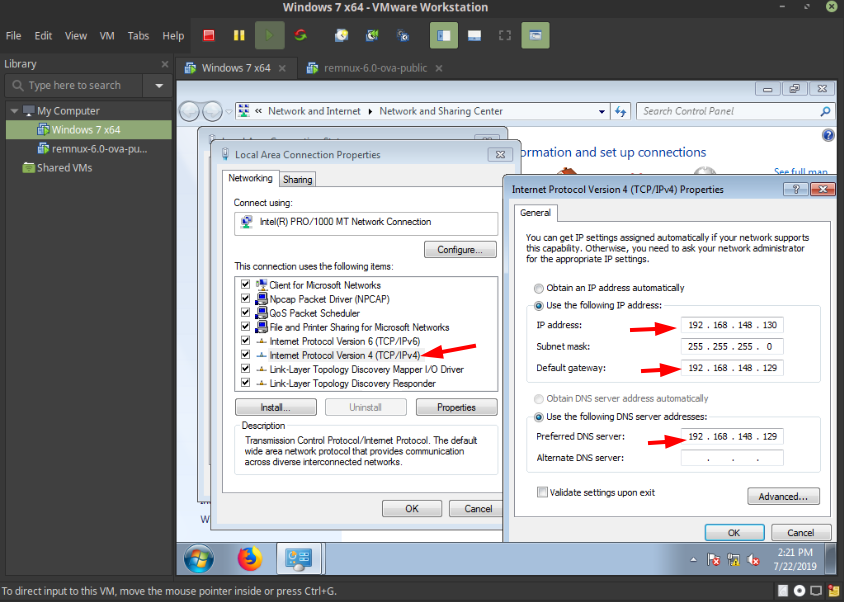This screenshot has height=602, width=844.
Task: Open the Tabs menu
Action: (138, 36)
